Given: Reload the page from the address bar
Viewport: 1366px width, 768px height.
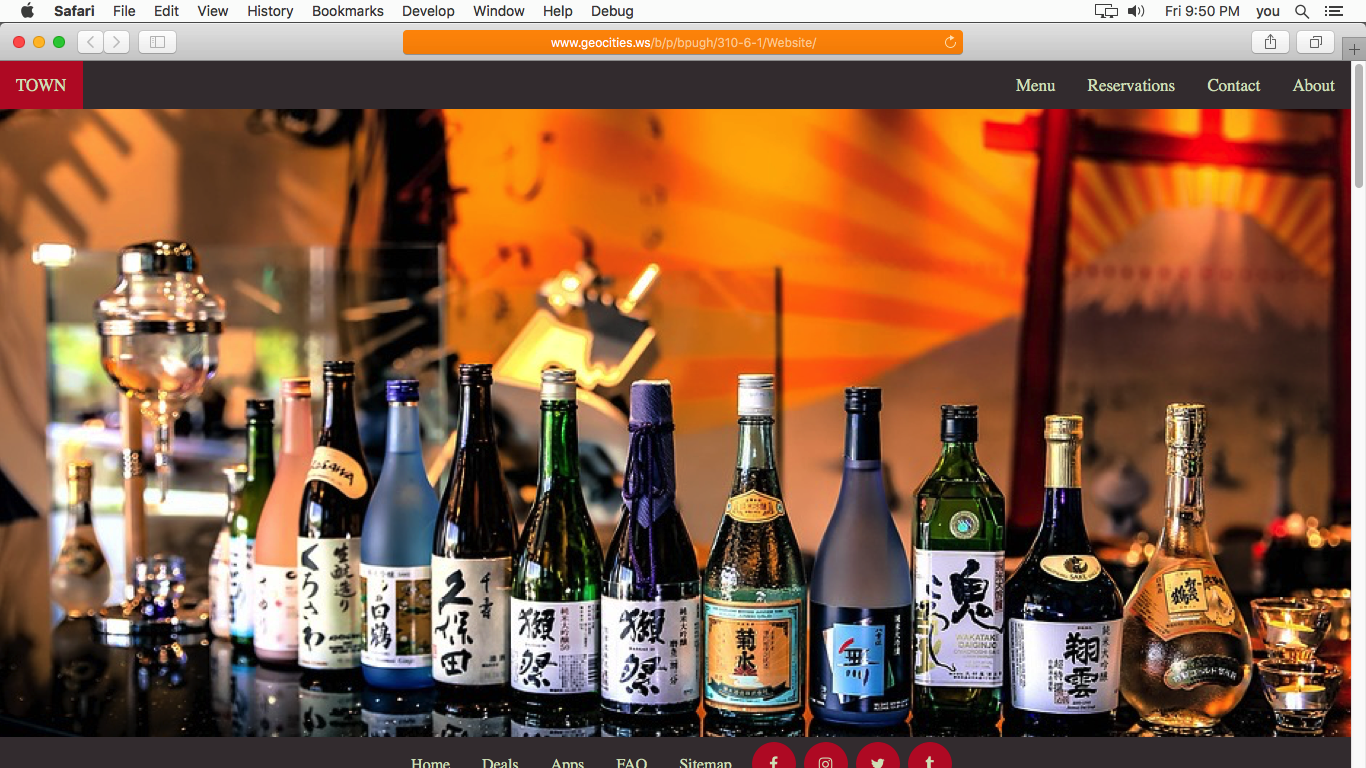Looking at the screenshot, I should (x=950, y=42).
